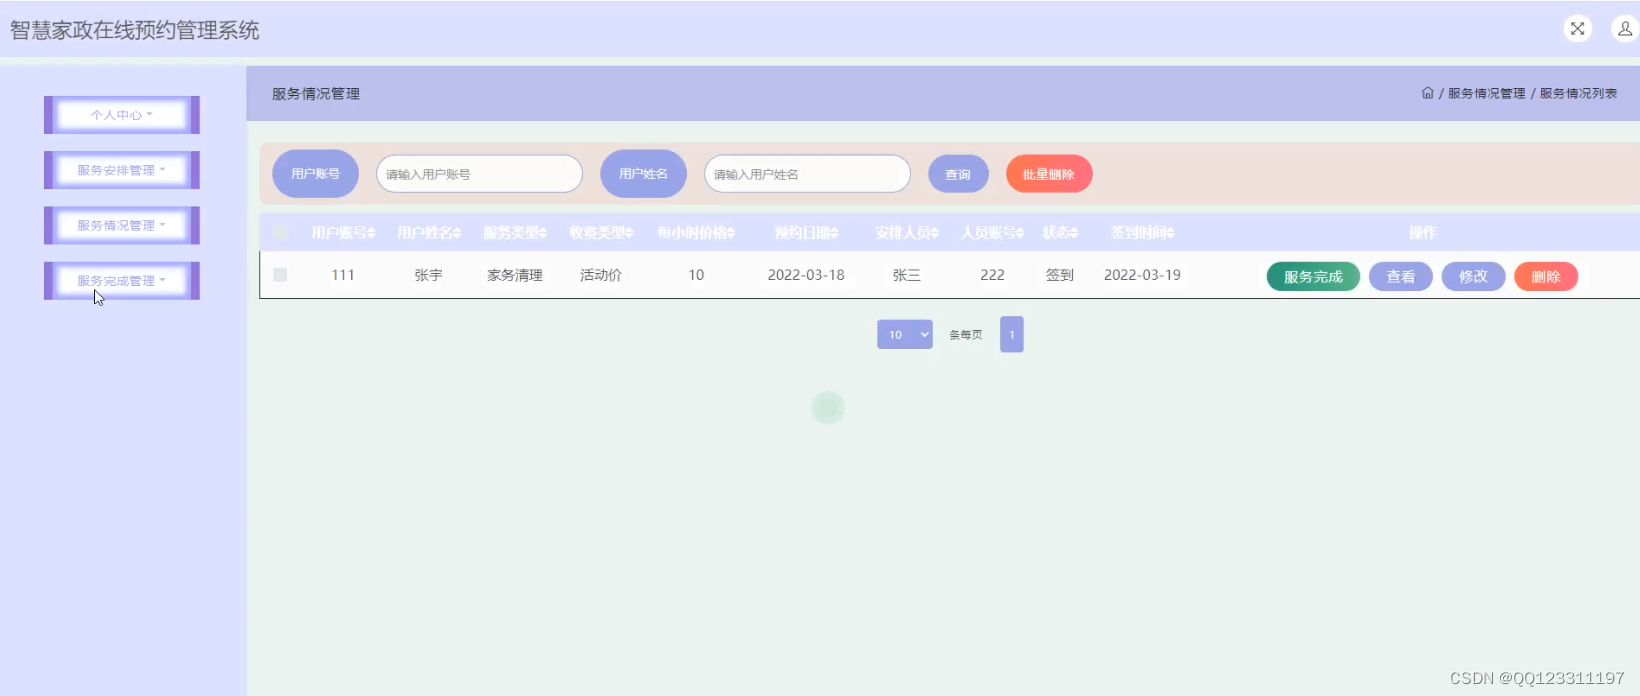Sort by 预约日期 column arrows
This screenshot has height=696, width=1640.
[834, 233]
